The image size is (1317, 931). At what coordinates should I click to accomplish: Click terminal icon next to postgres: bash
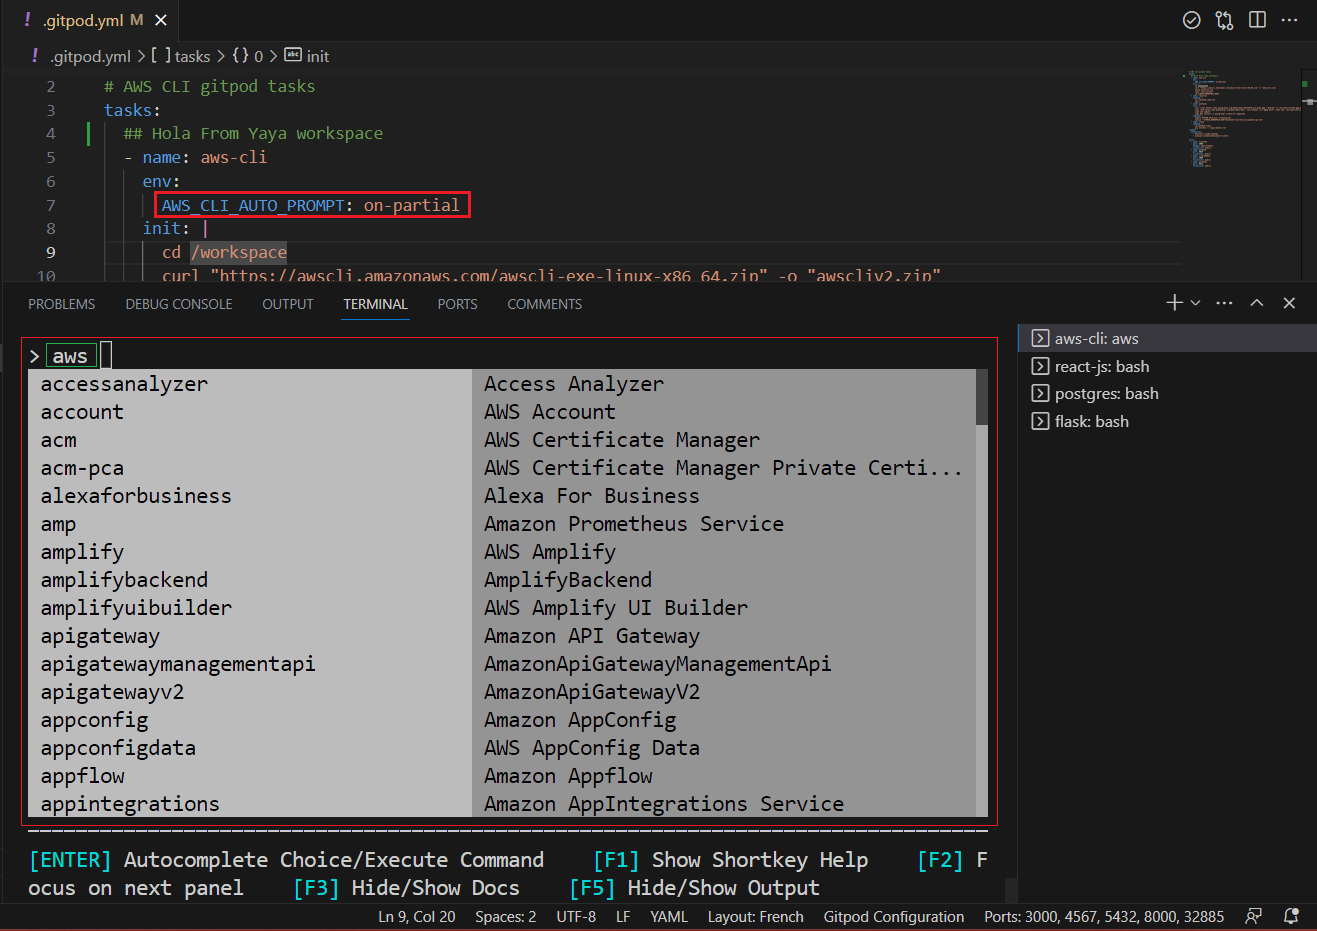(1040, 393)
